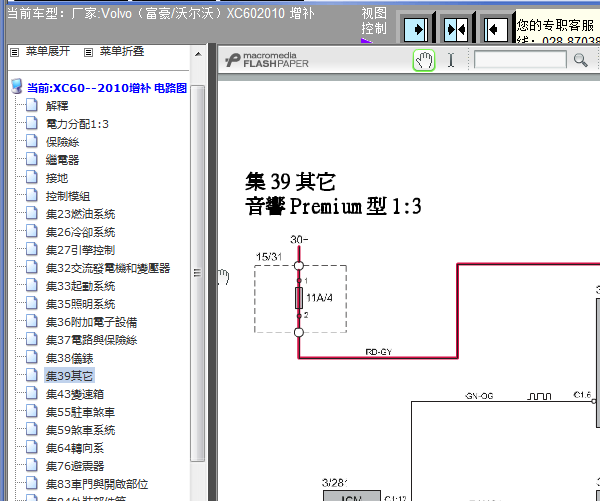Select the 繼電器 item

point(62,160)
